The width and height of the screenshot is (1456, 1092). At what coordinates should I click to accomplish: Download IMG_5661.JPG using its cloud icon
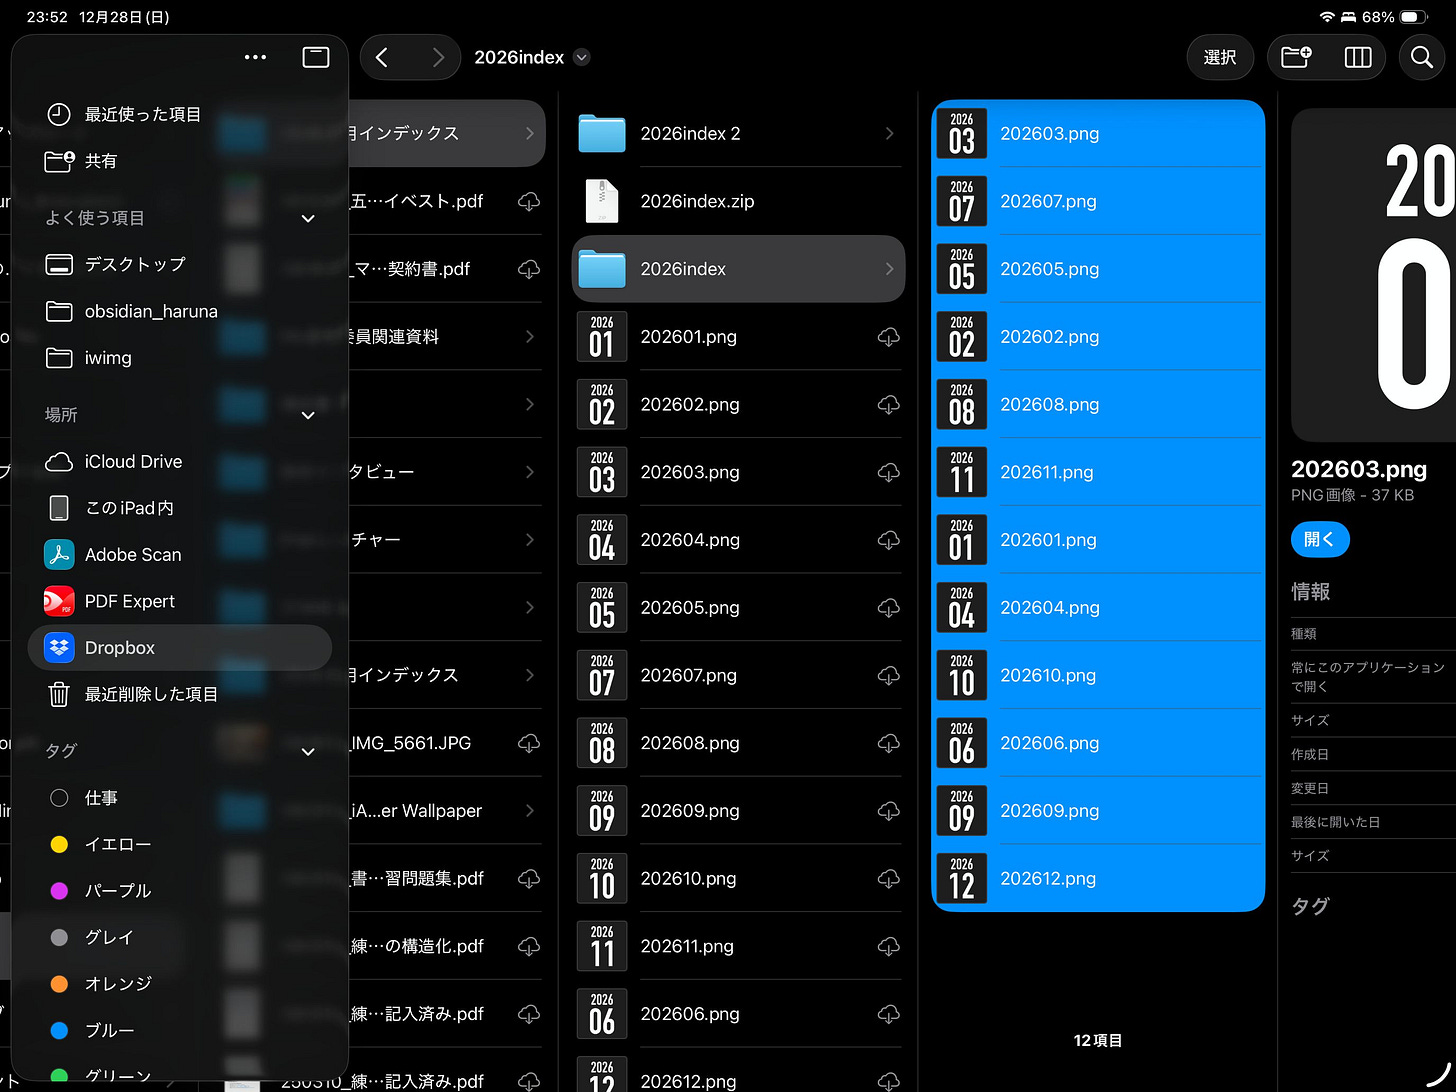(529, 743)
